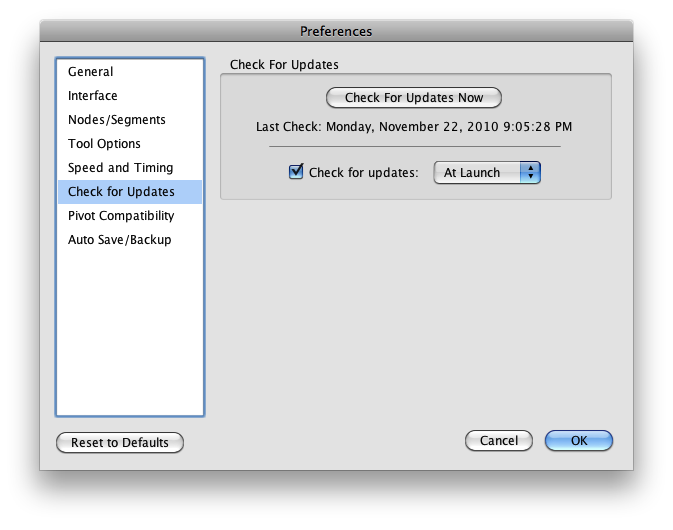Cancel the Preferences dialog
Viewport: 673px width, 530px height.
499,441
